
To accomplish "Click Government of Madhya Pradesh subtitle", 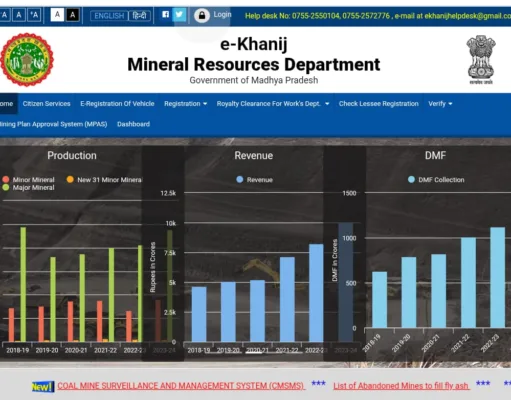I will [x=254, y=80].
